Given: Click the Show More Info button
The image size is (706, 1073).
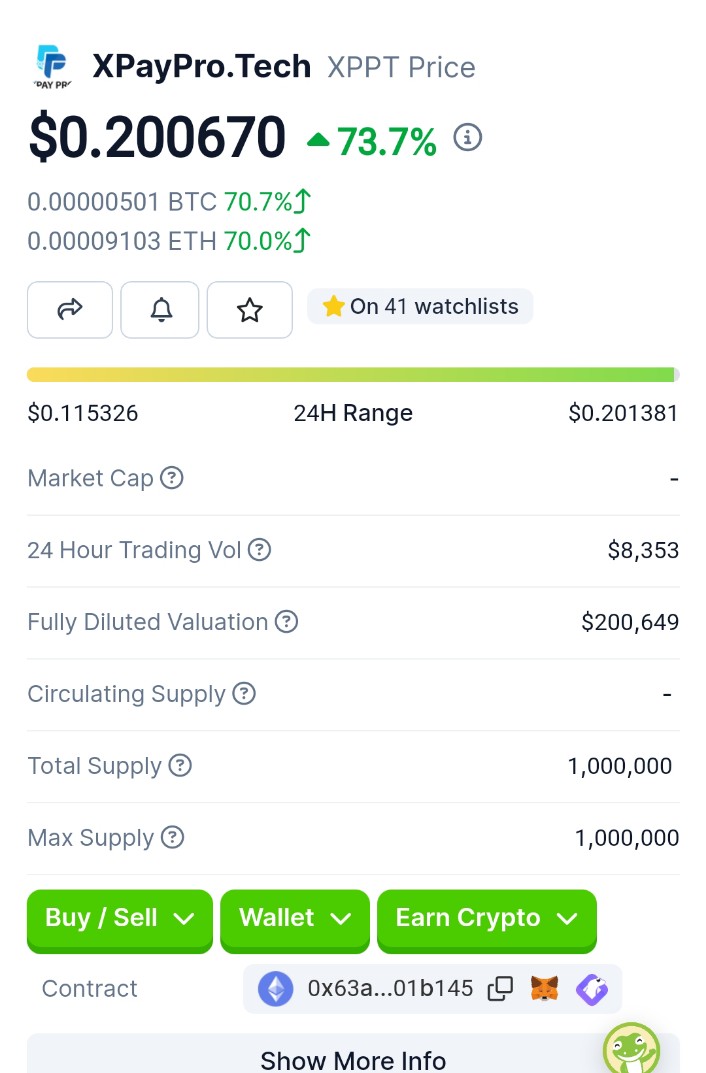Looking at the screenshot, I should coord(353,1055).
